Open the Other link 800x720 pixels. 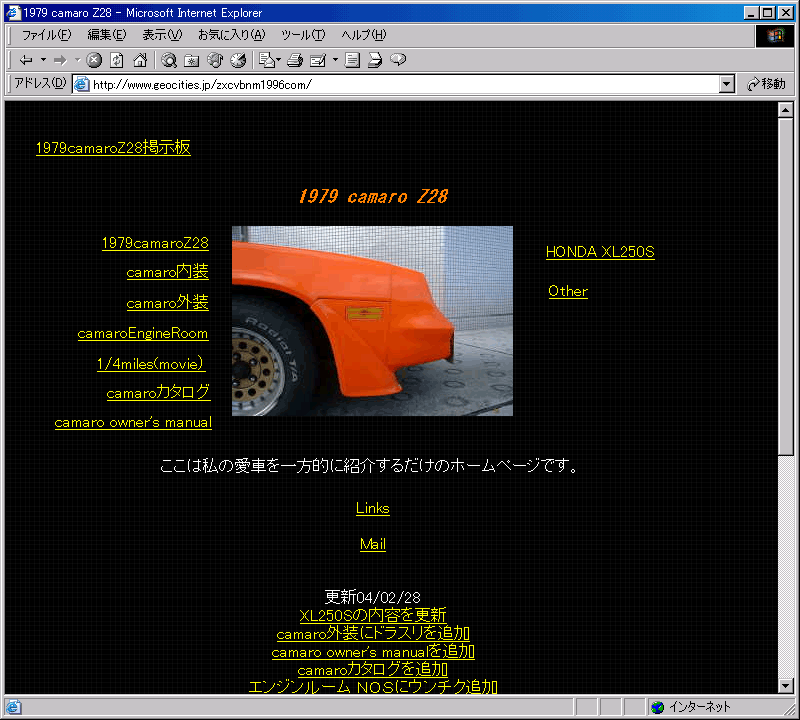click(x=568, y=291)
